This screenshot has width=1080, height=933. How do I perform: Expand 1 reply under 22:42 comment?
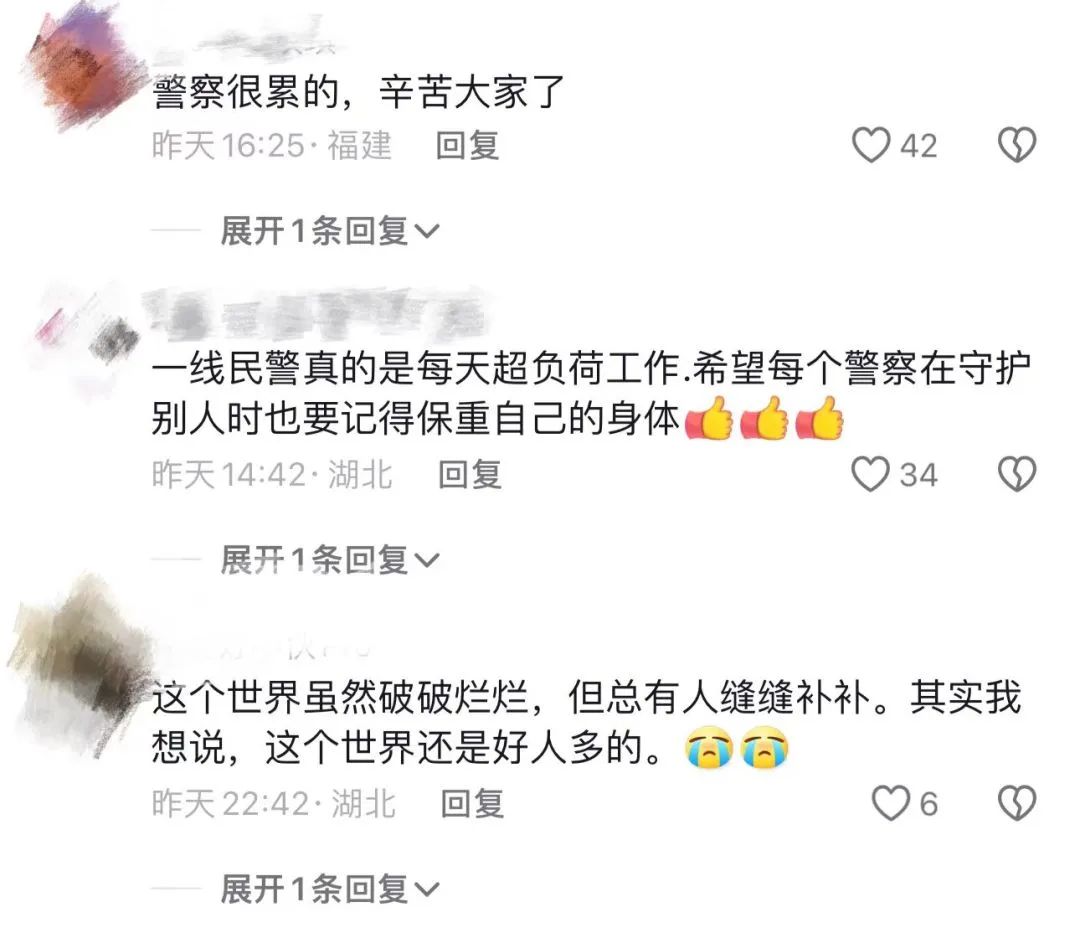(329, 889)
